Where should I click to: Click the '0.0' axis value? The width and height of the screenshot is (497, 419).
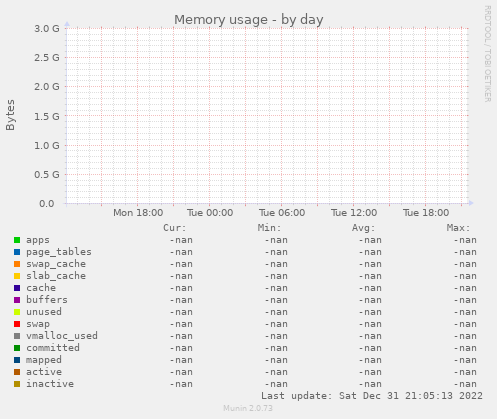[x=47, y=204]
